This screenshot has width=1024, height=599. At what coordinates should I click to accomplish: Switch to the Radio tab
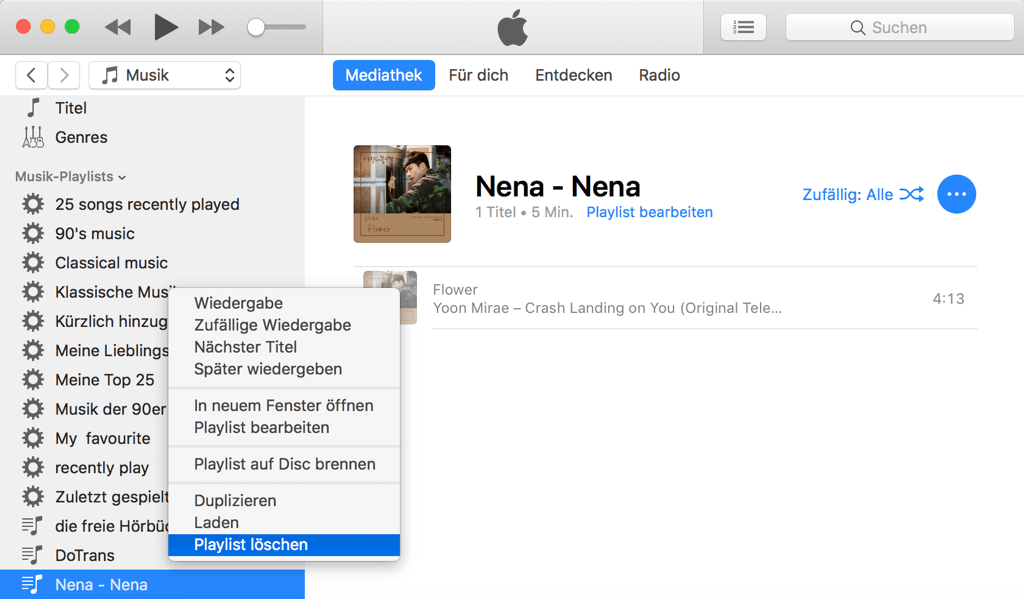[x=659, y=75]
